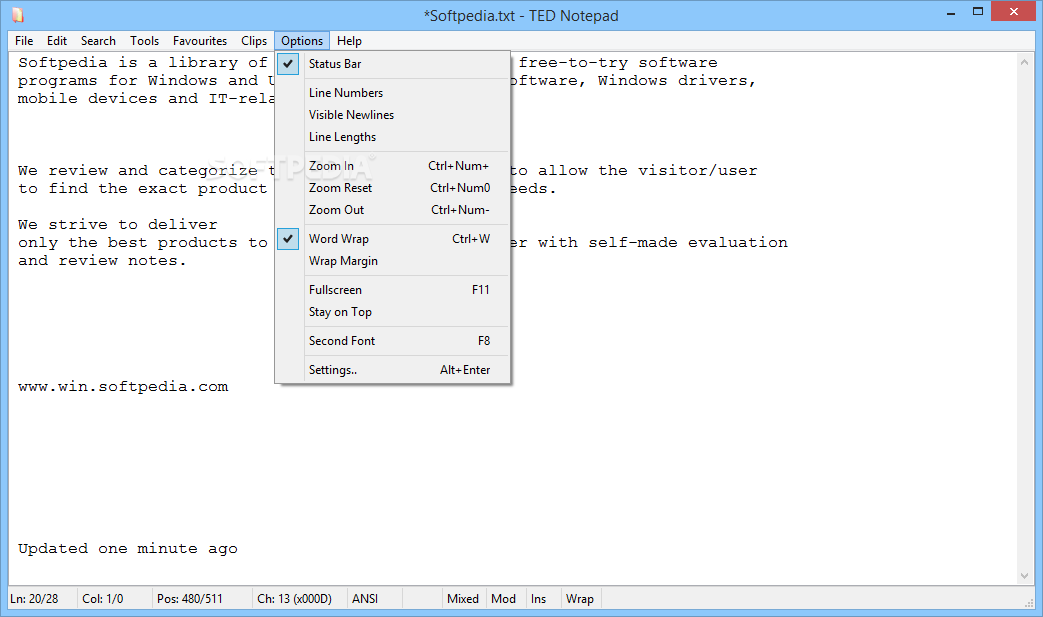The height and width of the screenshot is (617, 1043).
Task: Click the window resize grip in status bar
Action: pyautogui.click(x=1029, y=602)
